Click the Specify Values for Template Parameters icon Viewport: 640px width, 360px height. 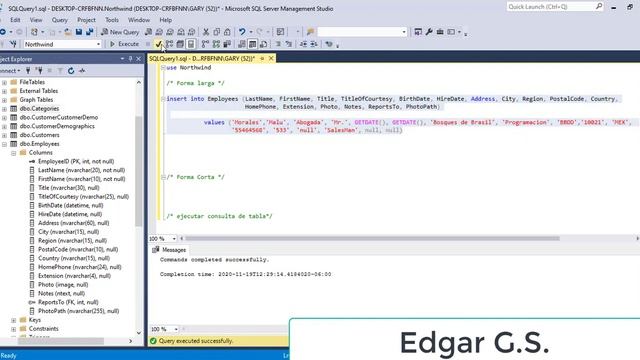tap(329, 44)
